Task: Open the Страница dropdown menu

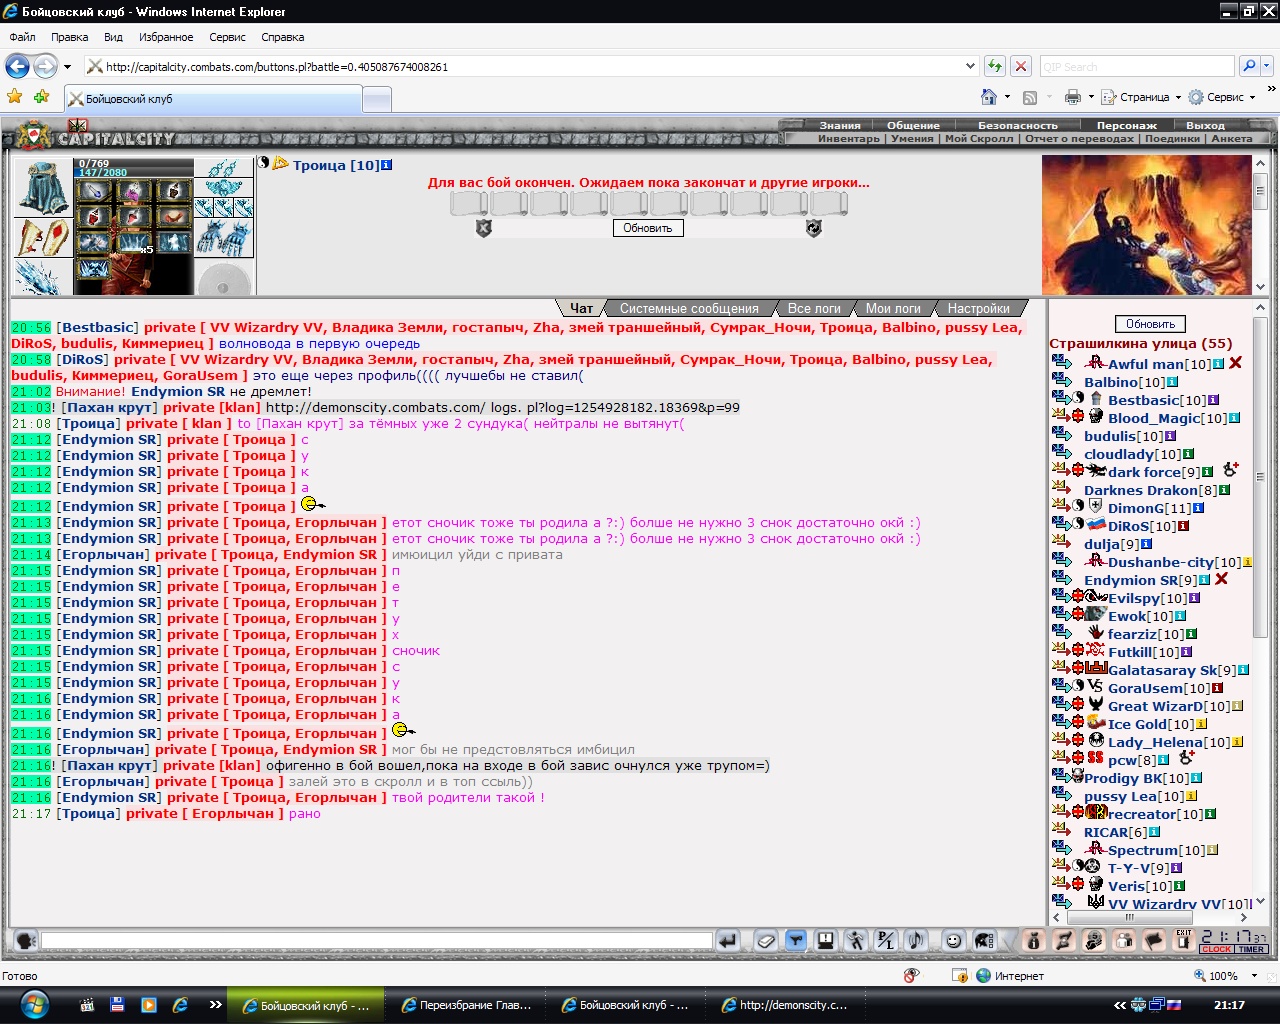Action: (x=1140, y=97)
